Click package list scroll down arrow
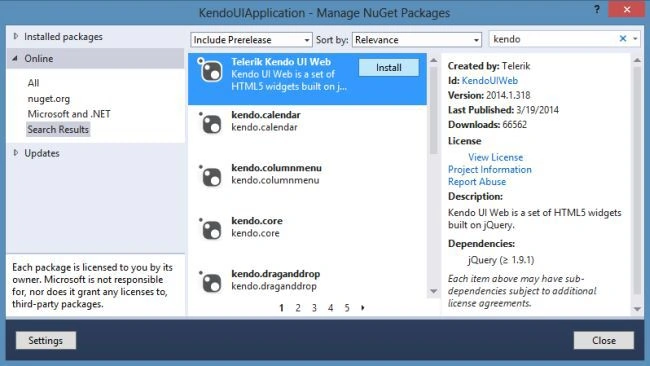650x366 pixels. [434, 291]
